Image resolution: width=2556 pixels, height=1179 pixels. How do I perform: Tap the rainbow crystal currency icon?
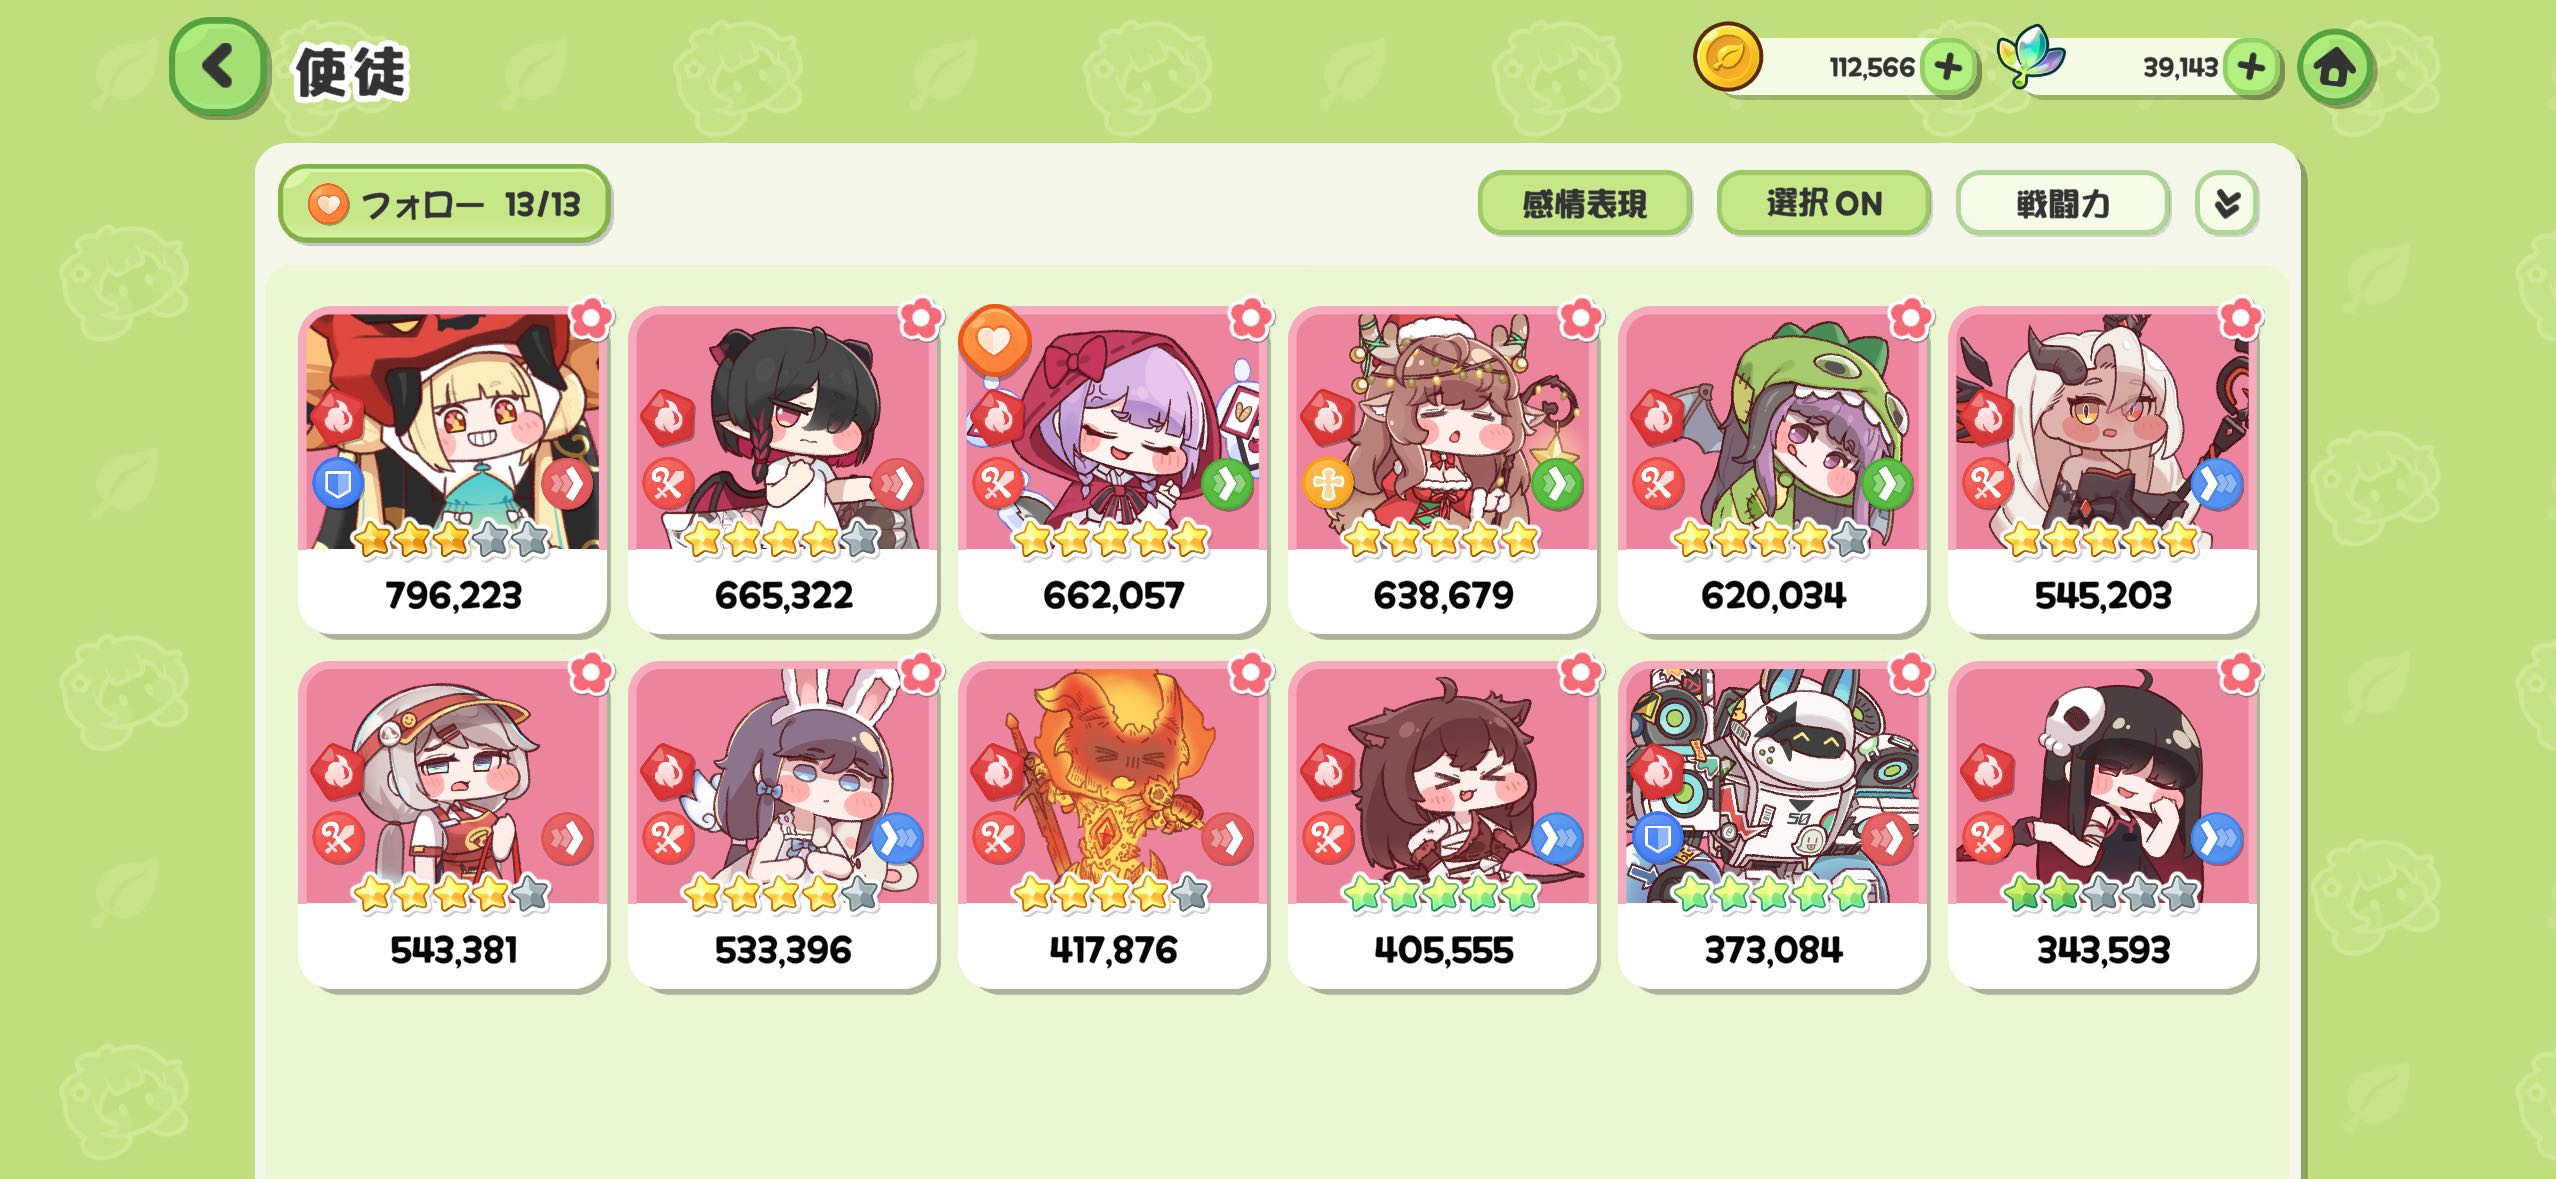(x=2030, y=58)
